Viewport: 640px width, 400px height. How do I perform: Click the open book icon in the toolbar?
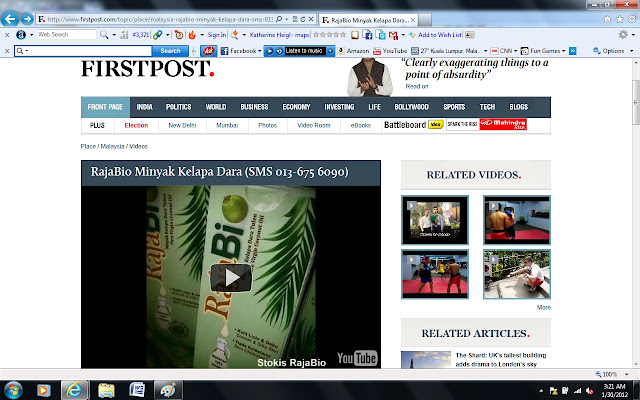tap(355, 35)
